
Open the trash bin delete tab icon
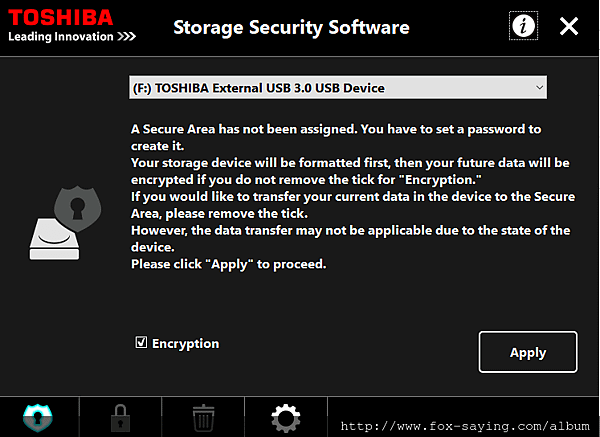203,418
